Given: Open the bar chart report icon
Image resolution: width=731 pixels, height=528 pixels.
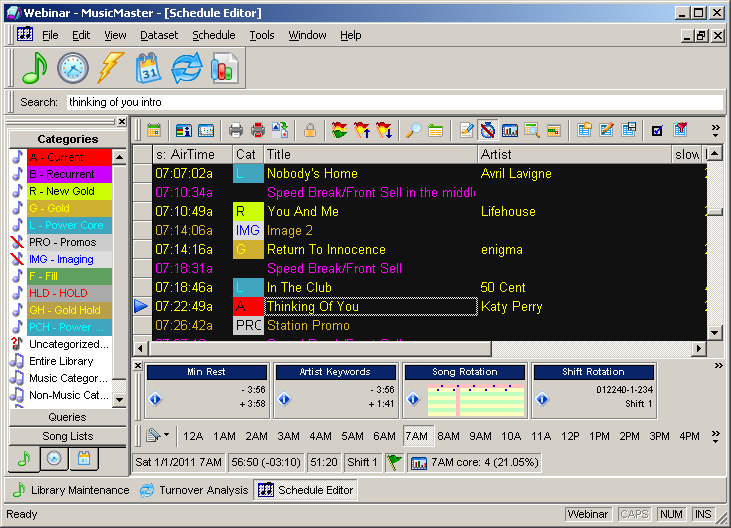Looking at the screenshot, I should point(224,69).
